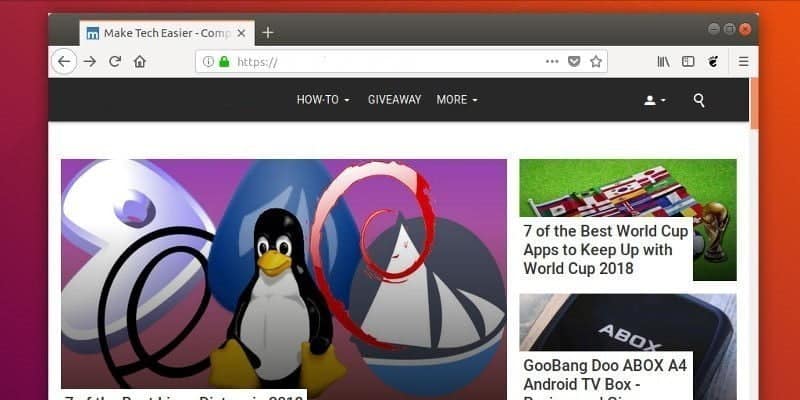Minimize the Firefox window
Screen dimensions: 800x400
pos(714,29)
